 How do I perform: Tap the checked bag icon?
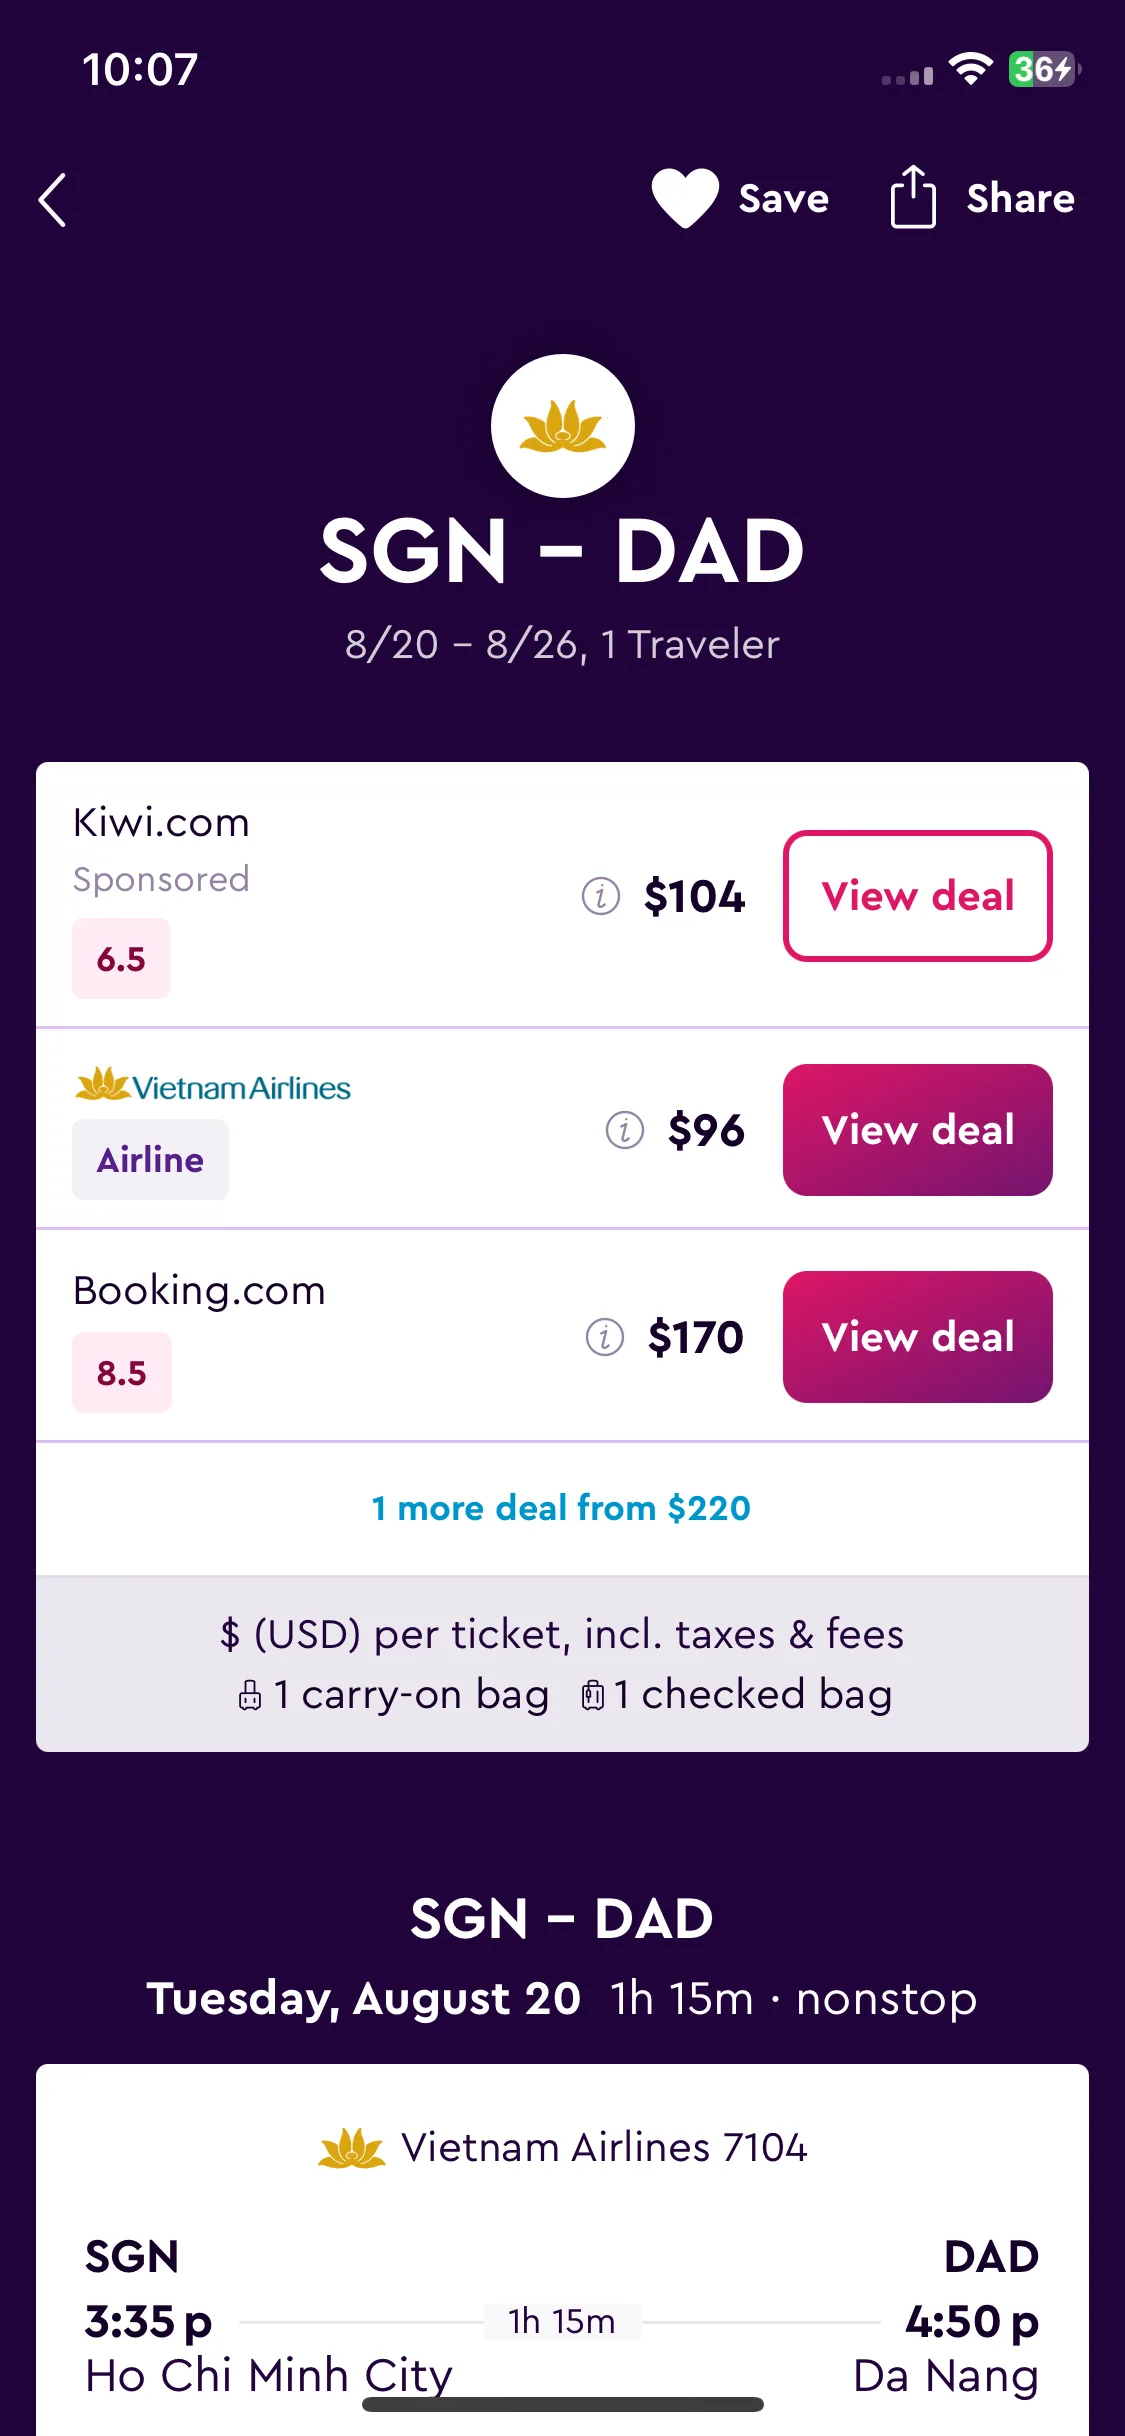click(x=593, y=1696)
